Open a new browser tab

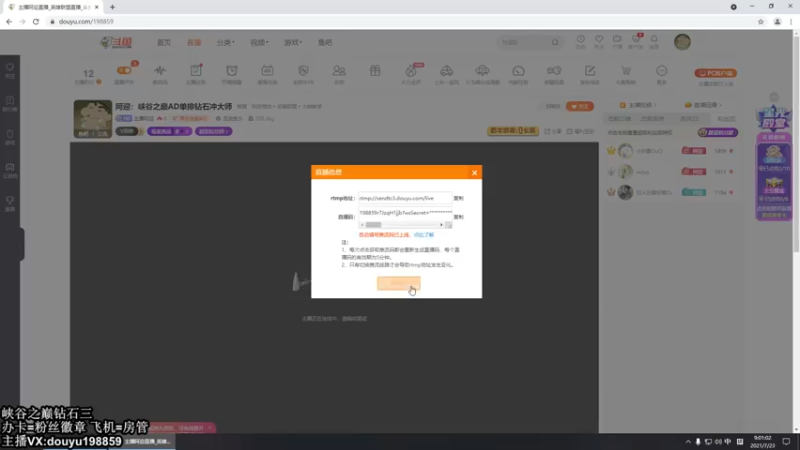click(x=112, y=7)
